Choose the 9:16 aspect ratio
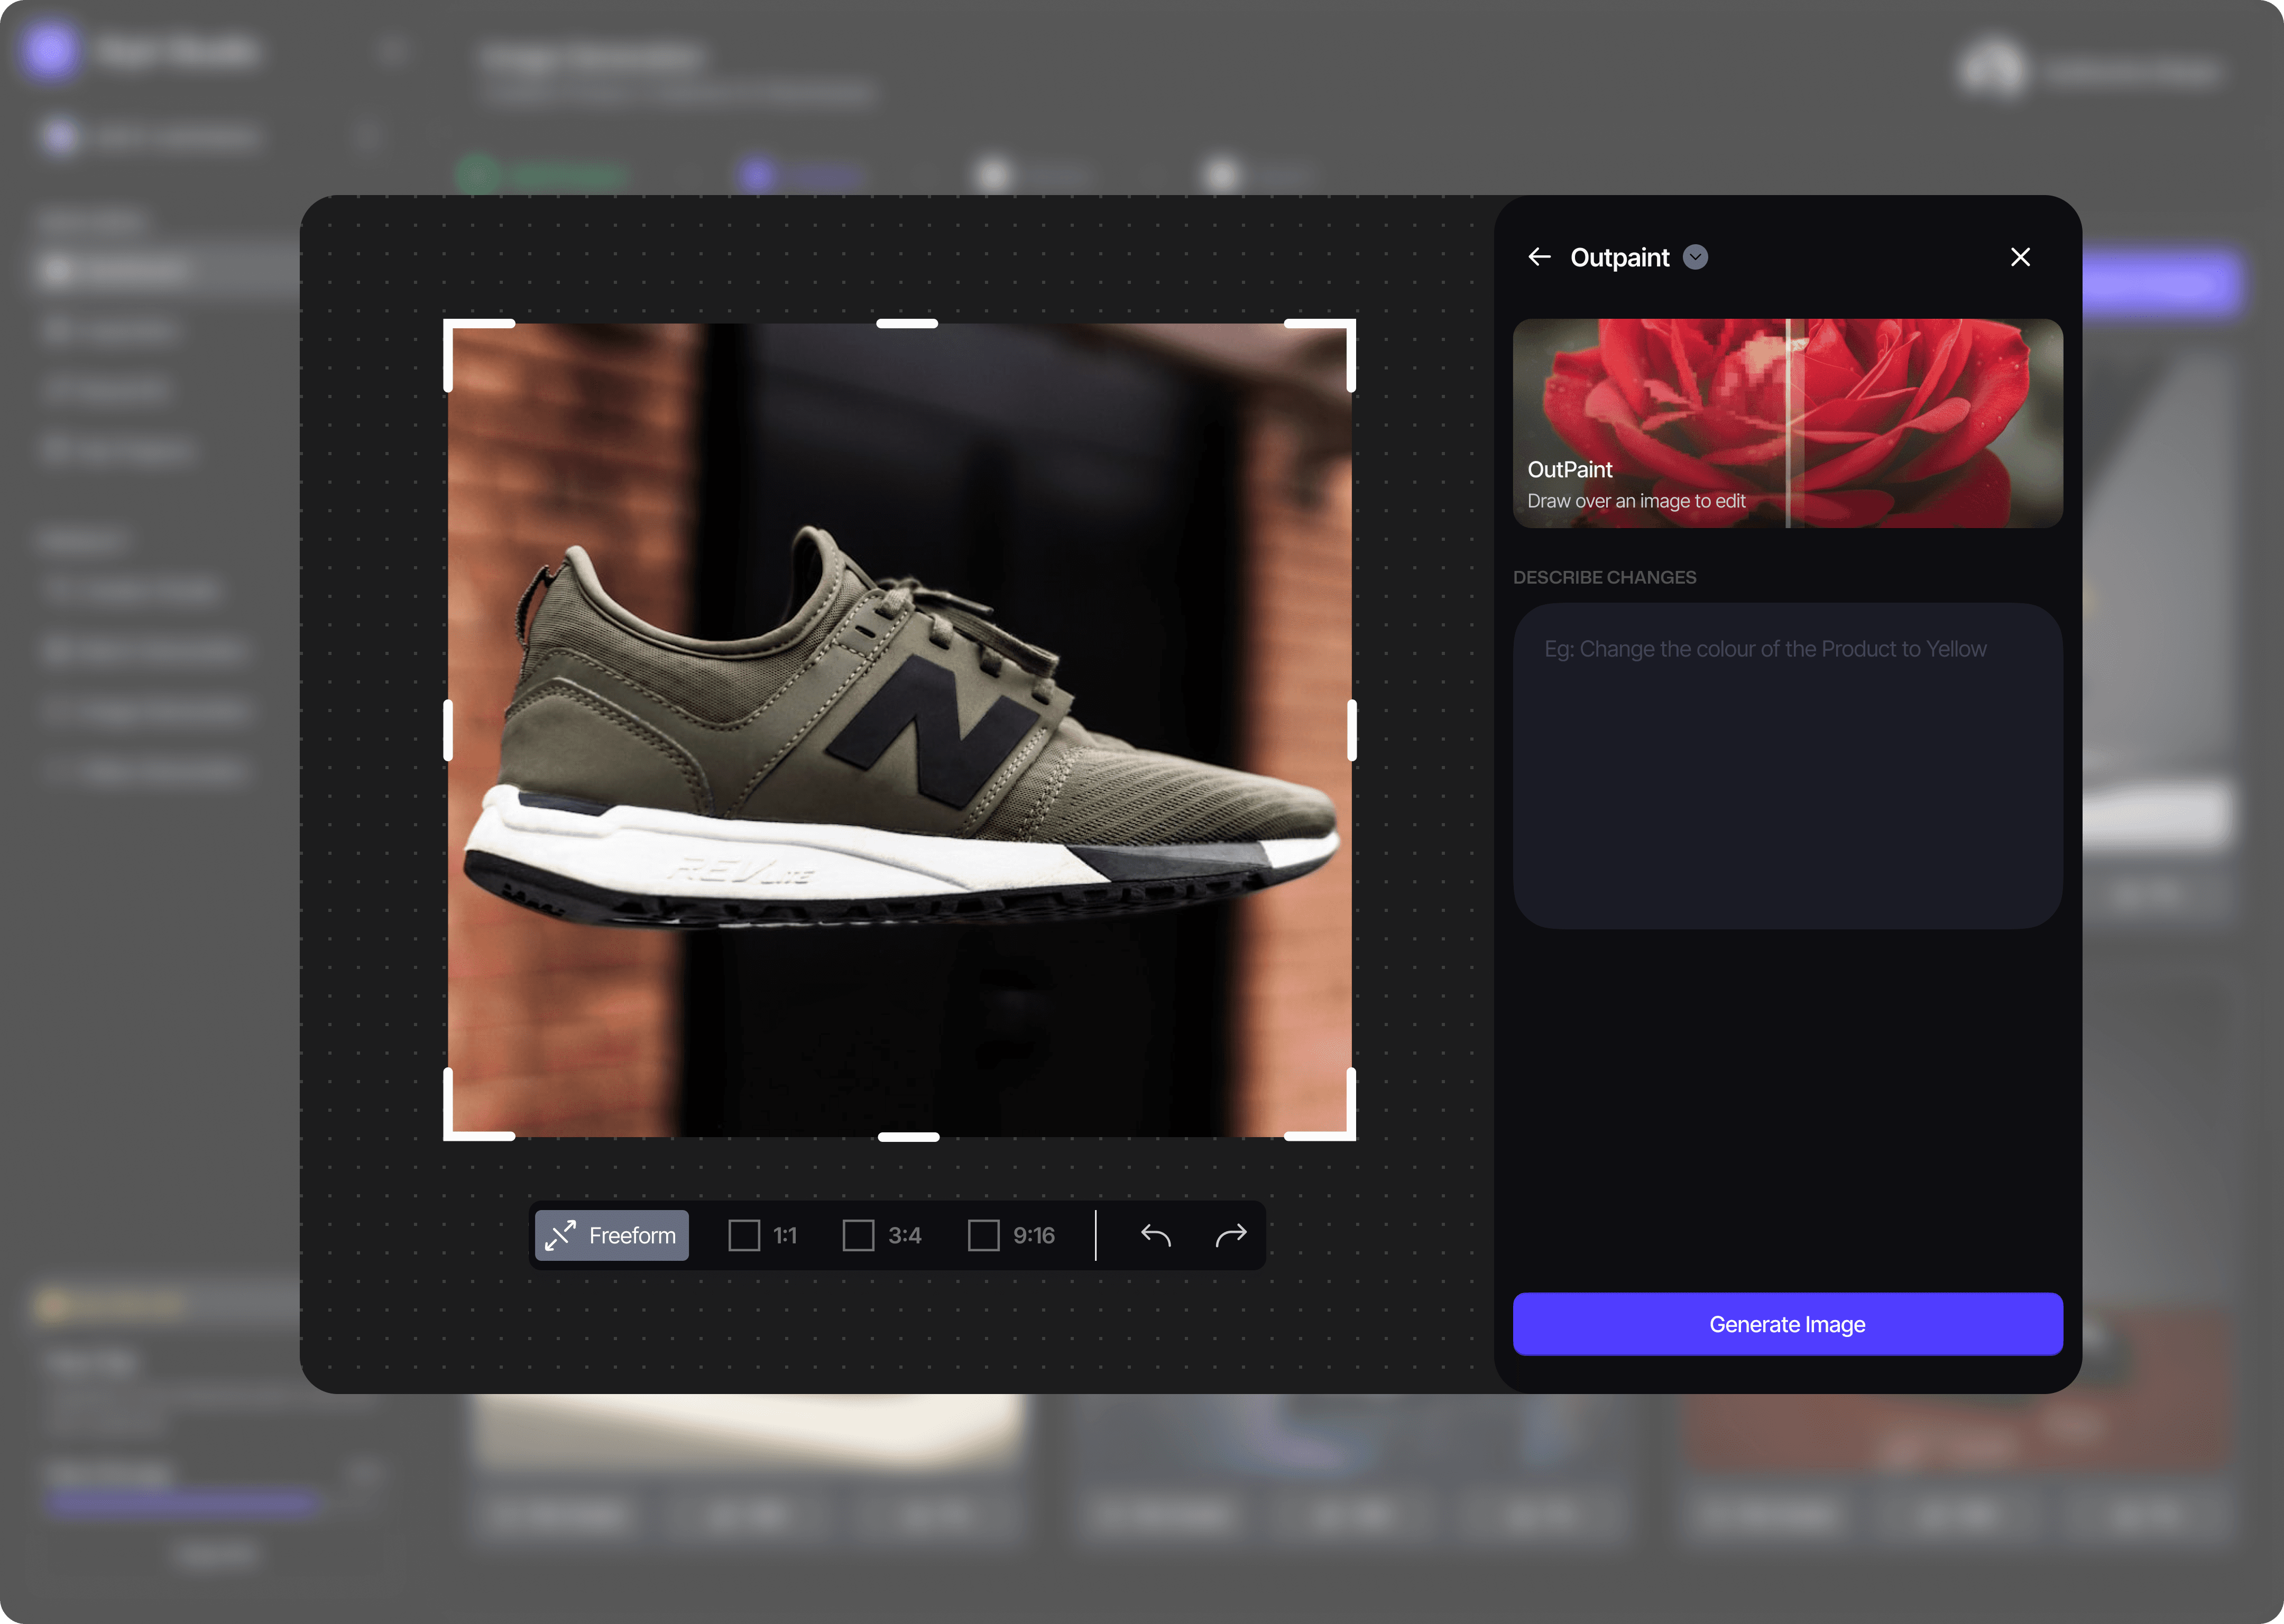 click(1011, 1235)
